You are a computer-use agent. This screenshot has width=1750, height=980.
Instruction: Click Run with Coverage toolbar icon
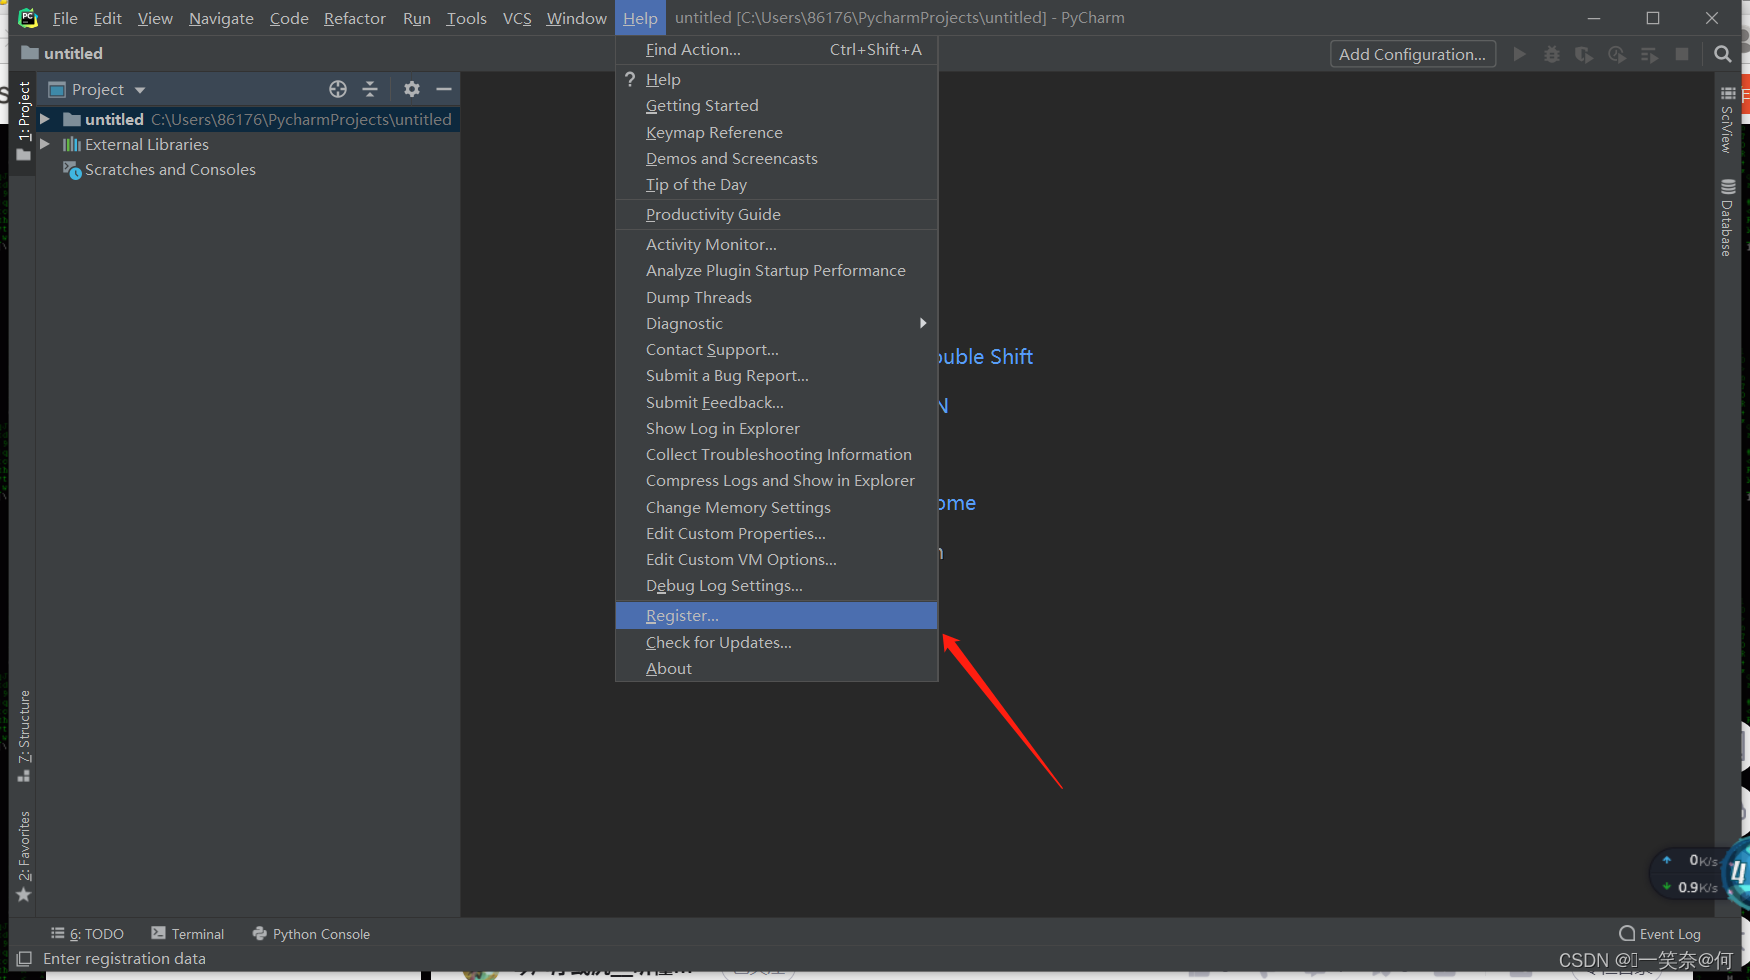click(1584, 54)
